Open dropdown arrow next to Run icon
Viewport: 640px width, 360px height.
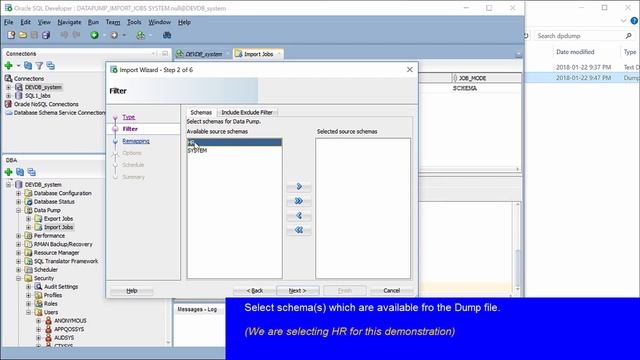[x=104, y=36]
